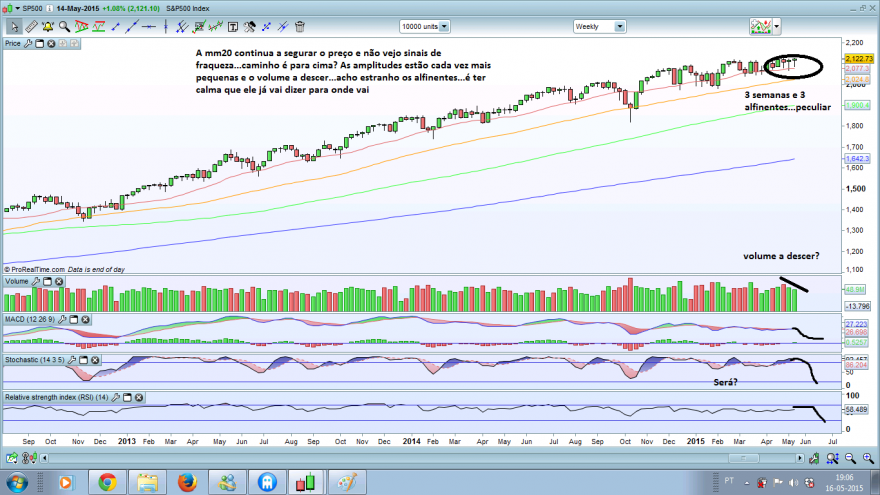880x495 pixels.
Task: Remove the MACD indicator panel
Action: pyautogui.click(x=85, y=319)
